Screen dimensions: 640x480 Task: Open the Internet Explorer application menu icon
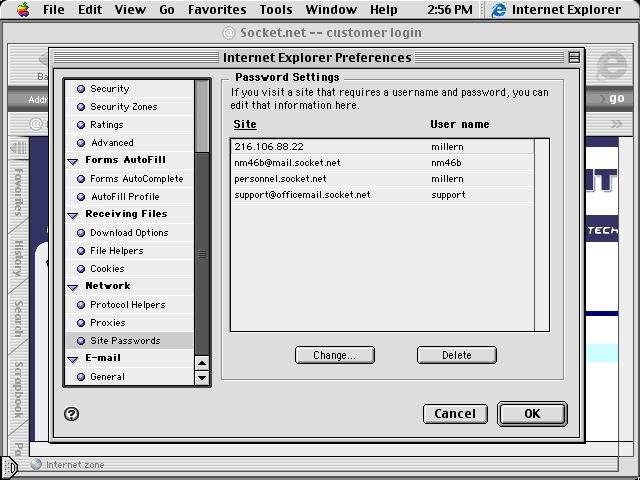[499, 9]
